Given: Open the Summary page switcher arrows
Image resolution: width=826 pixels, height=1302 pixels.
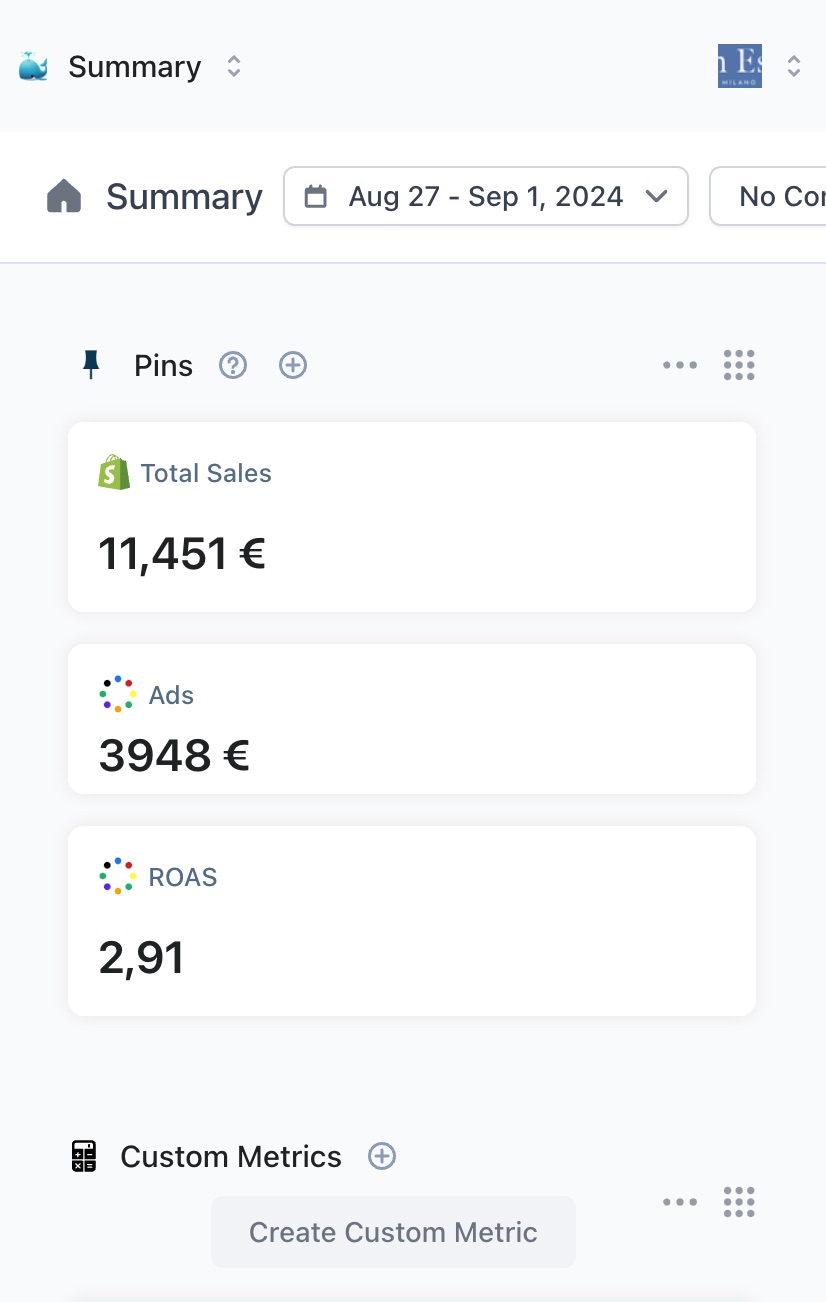Looking at the screenshot, I should point(233,67).
